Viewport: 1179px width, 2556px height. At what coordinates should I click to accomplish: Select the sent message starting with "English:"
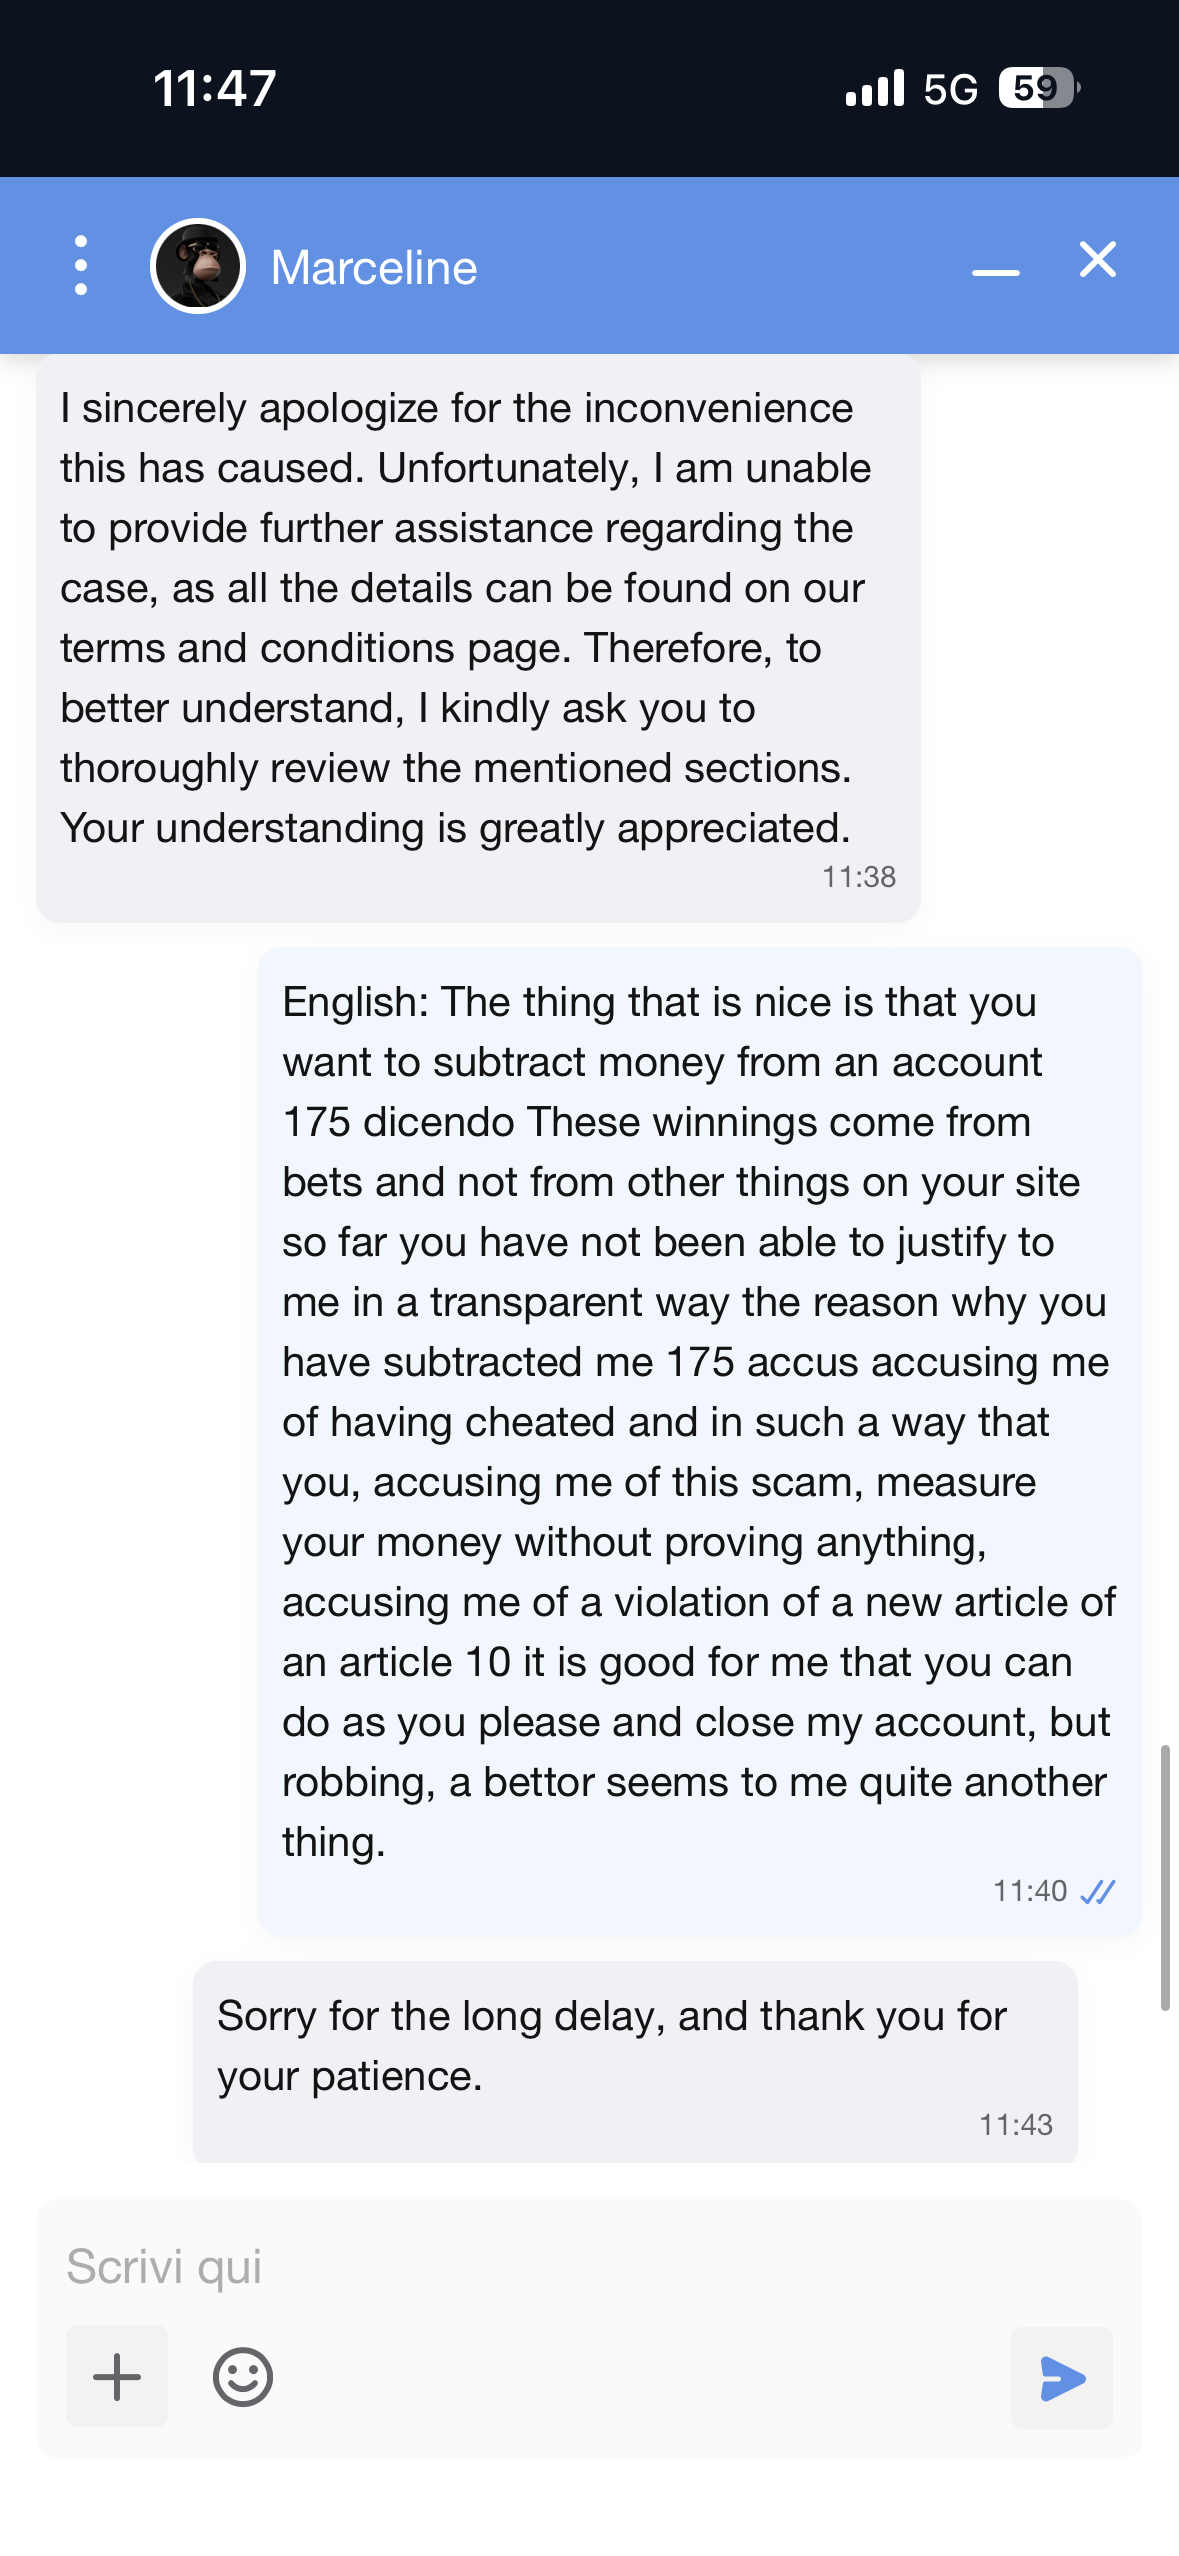698,1420
